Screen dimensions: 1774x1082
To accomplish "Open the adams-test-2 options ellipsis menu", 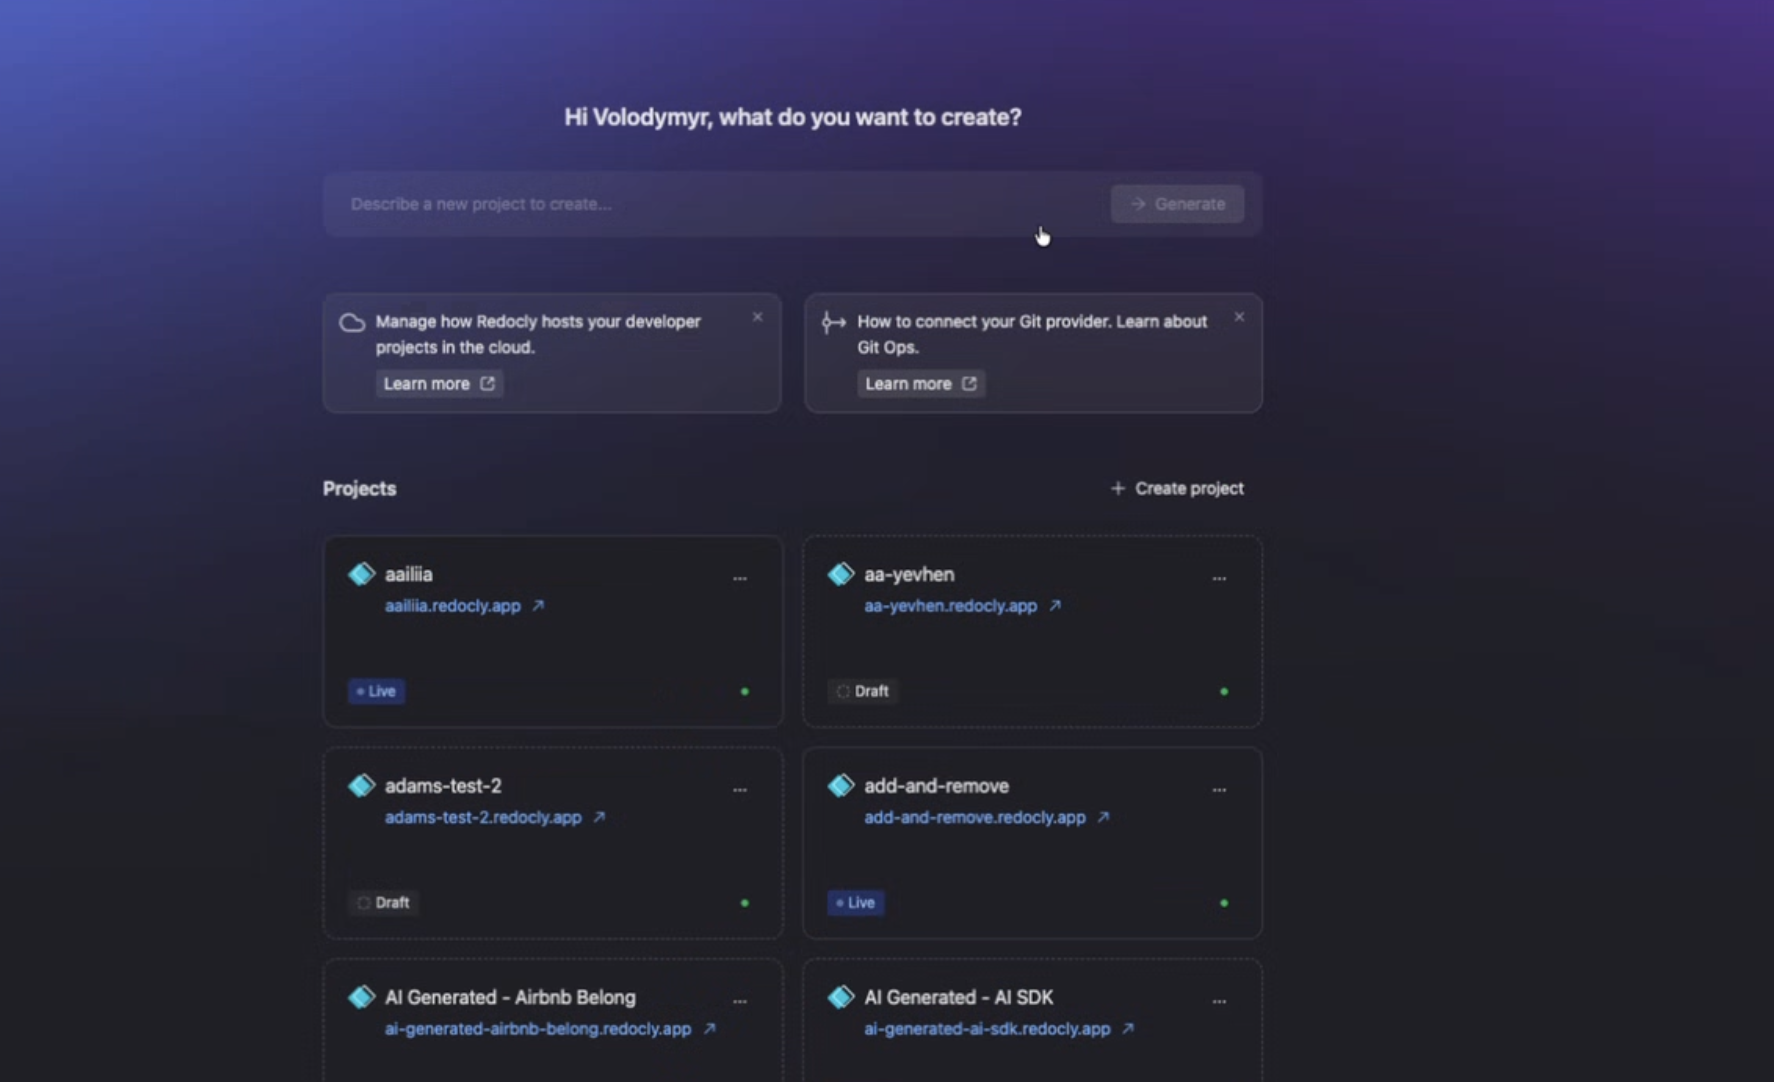I will coord(739,789).
